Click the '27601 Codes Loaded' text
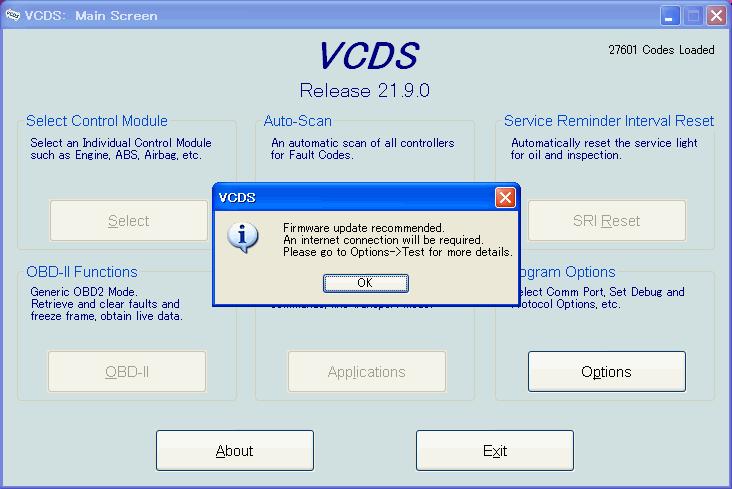 661,50
